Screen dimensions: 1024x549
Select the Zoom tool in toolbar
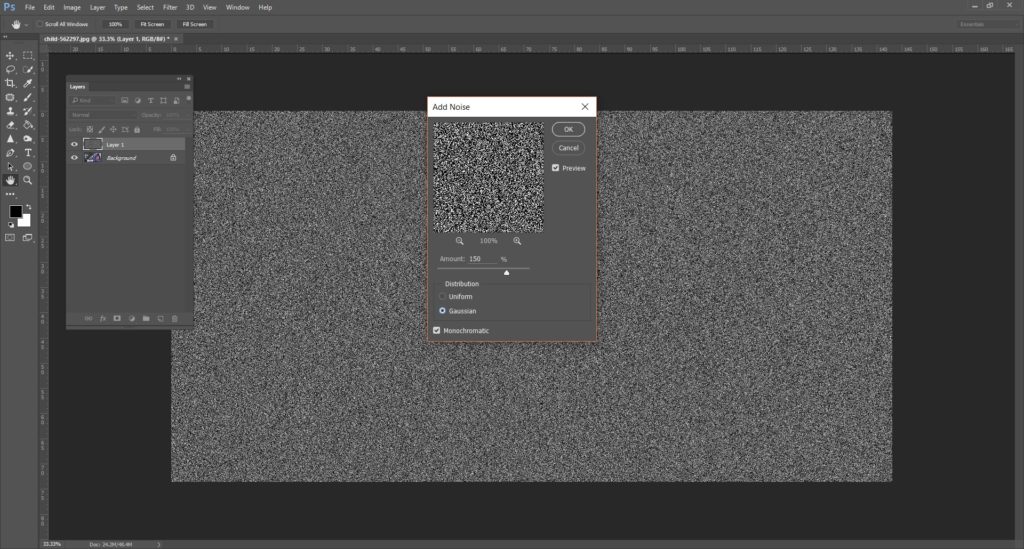coord(28,180)
